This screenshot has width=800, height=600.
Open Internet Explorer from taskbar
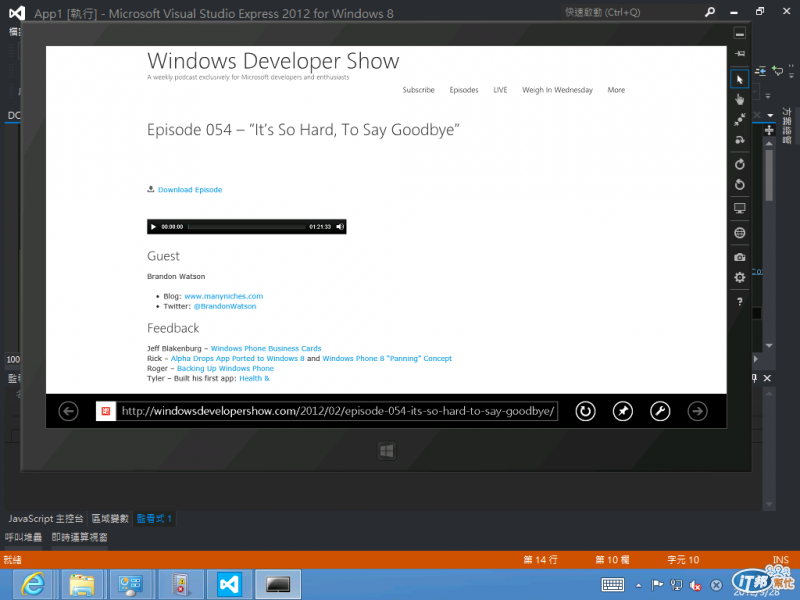(32, 584)
